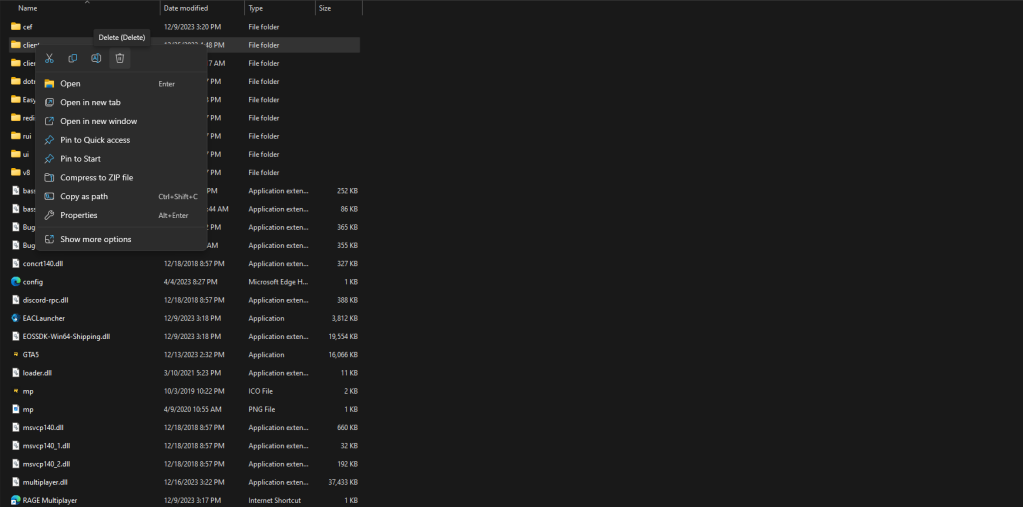Choose Open in new window
Viewport: 1023px width, 507px height.
(98, 121)
